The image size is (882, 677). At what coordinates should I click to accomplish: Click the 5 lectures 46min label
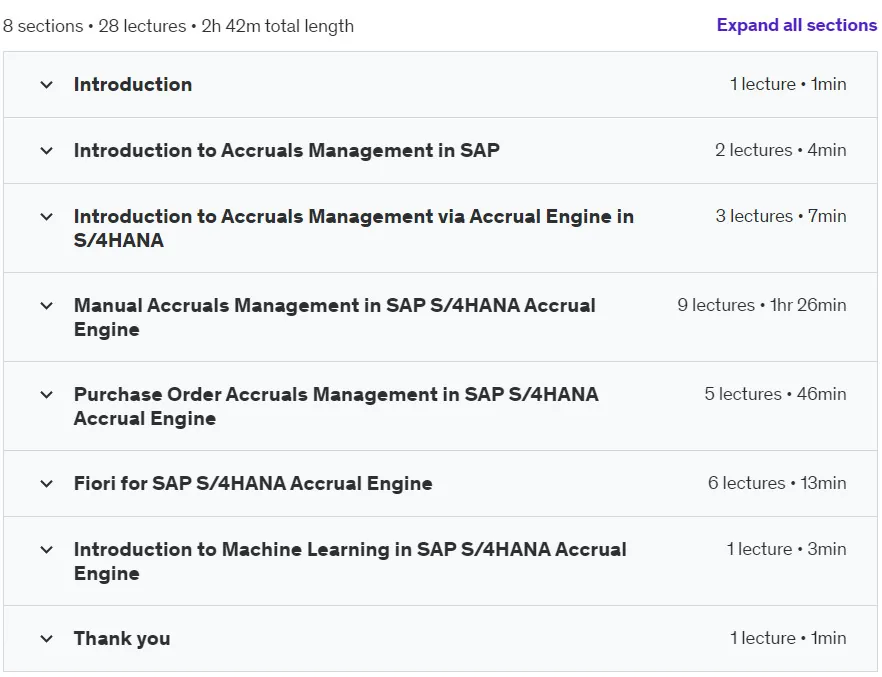pos(775,394)
